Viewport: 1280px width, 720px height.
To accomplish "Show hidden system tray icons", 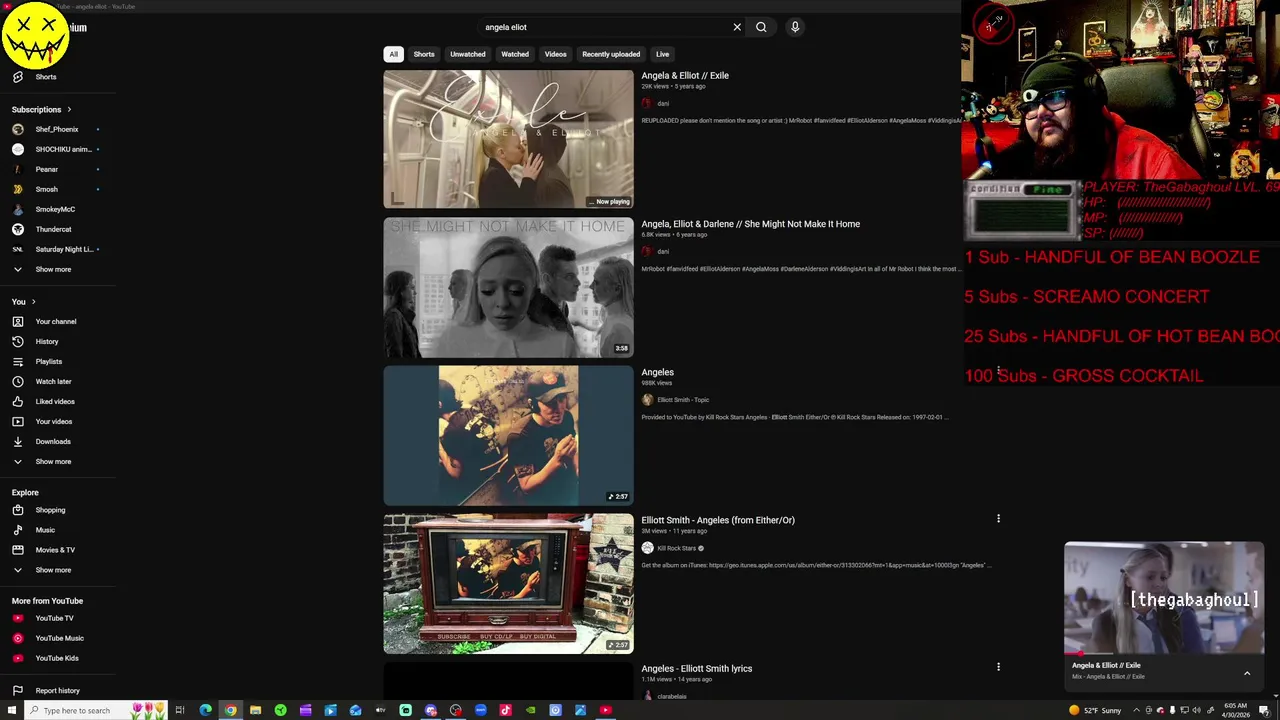I will 1136,711.
